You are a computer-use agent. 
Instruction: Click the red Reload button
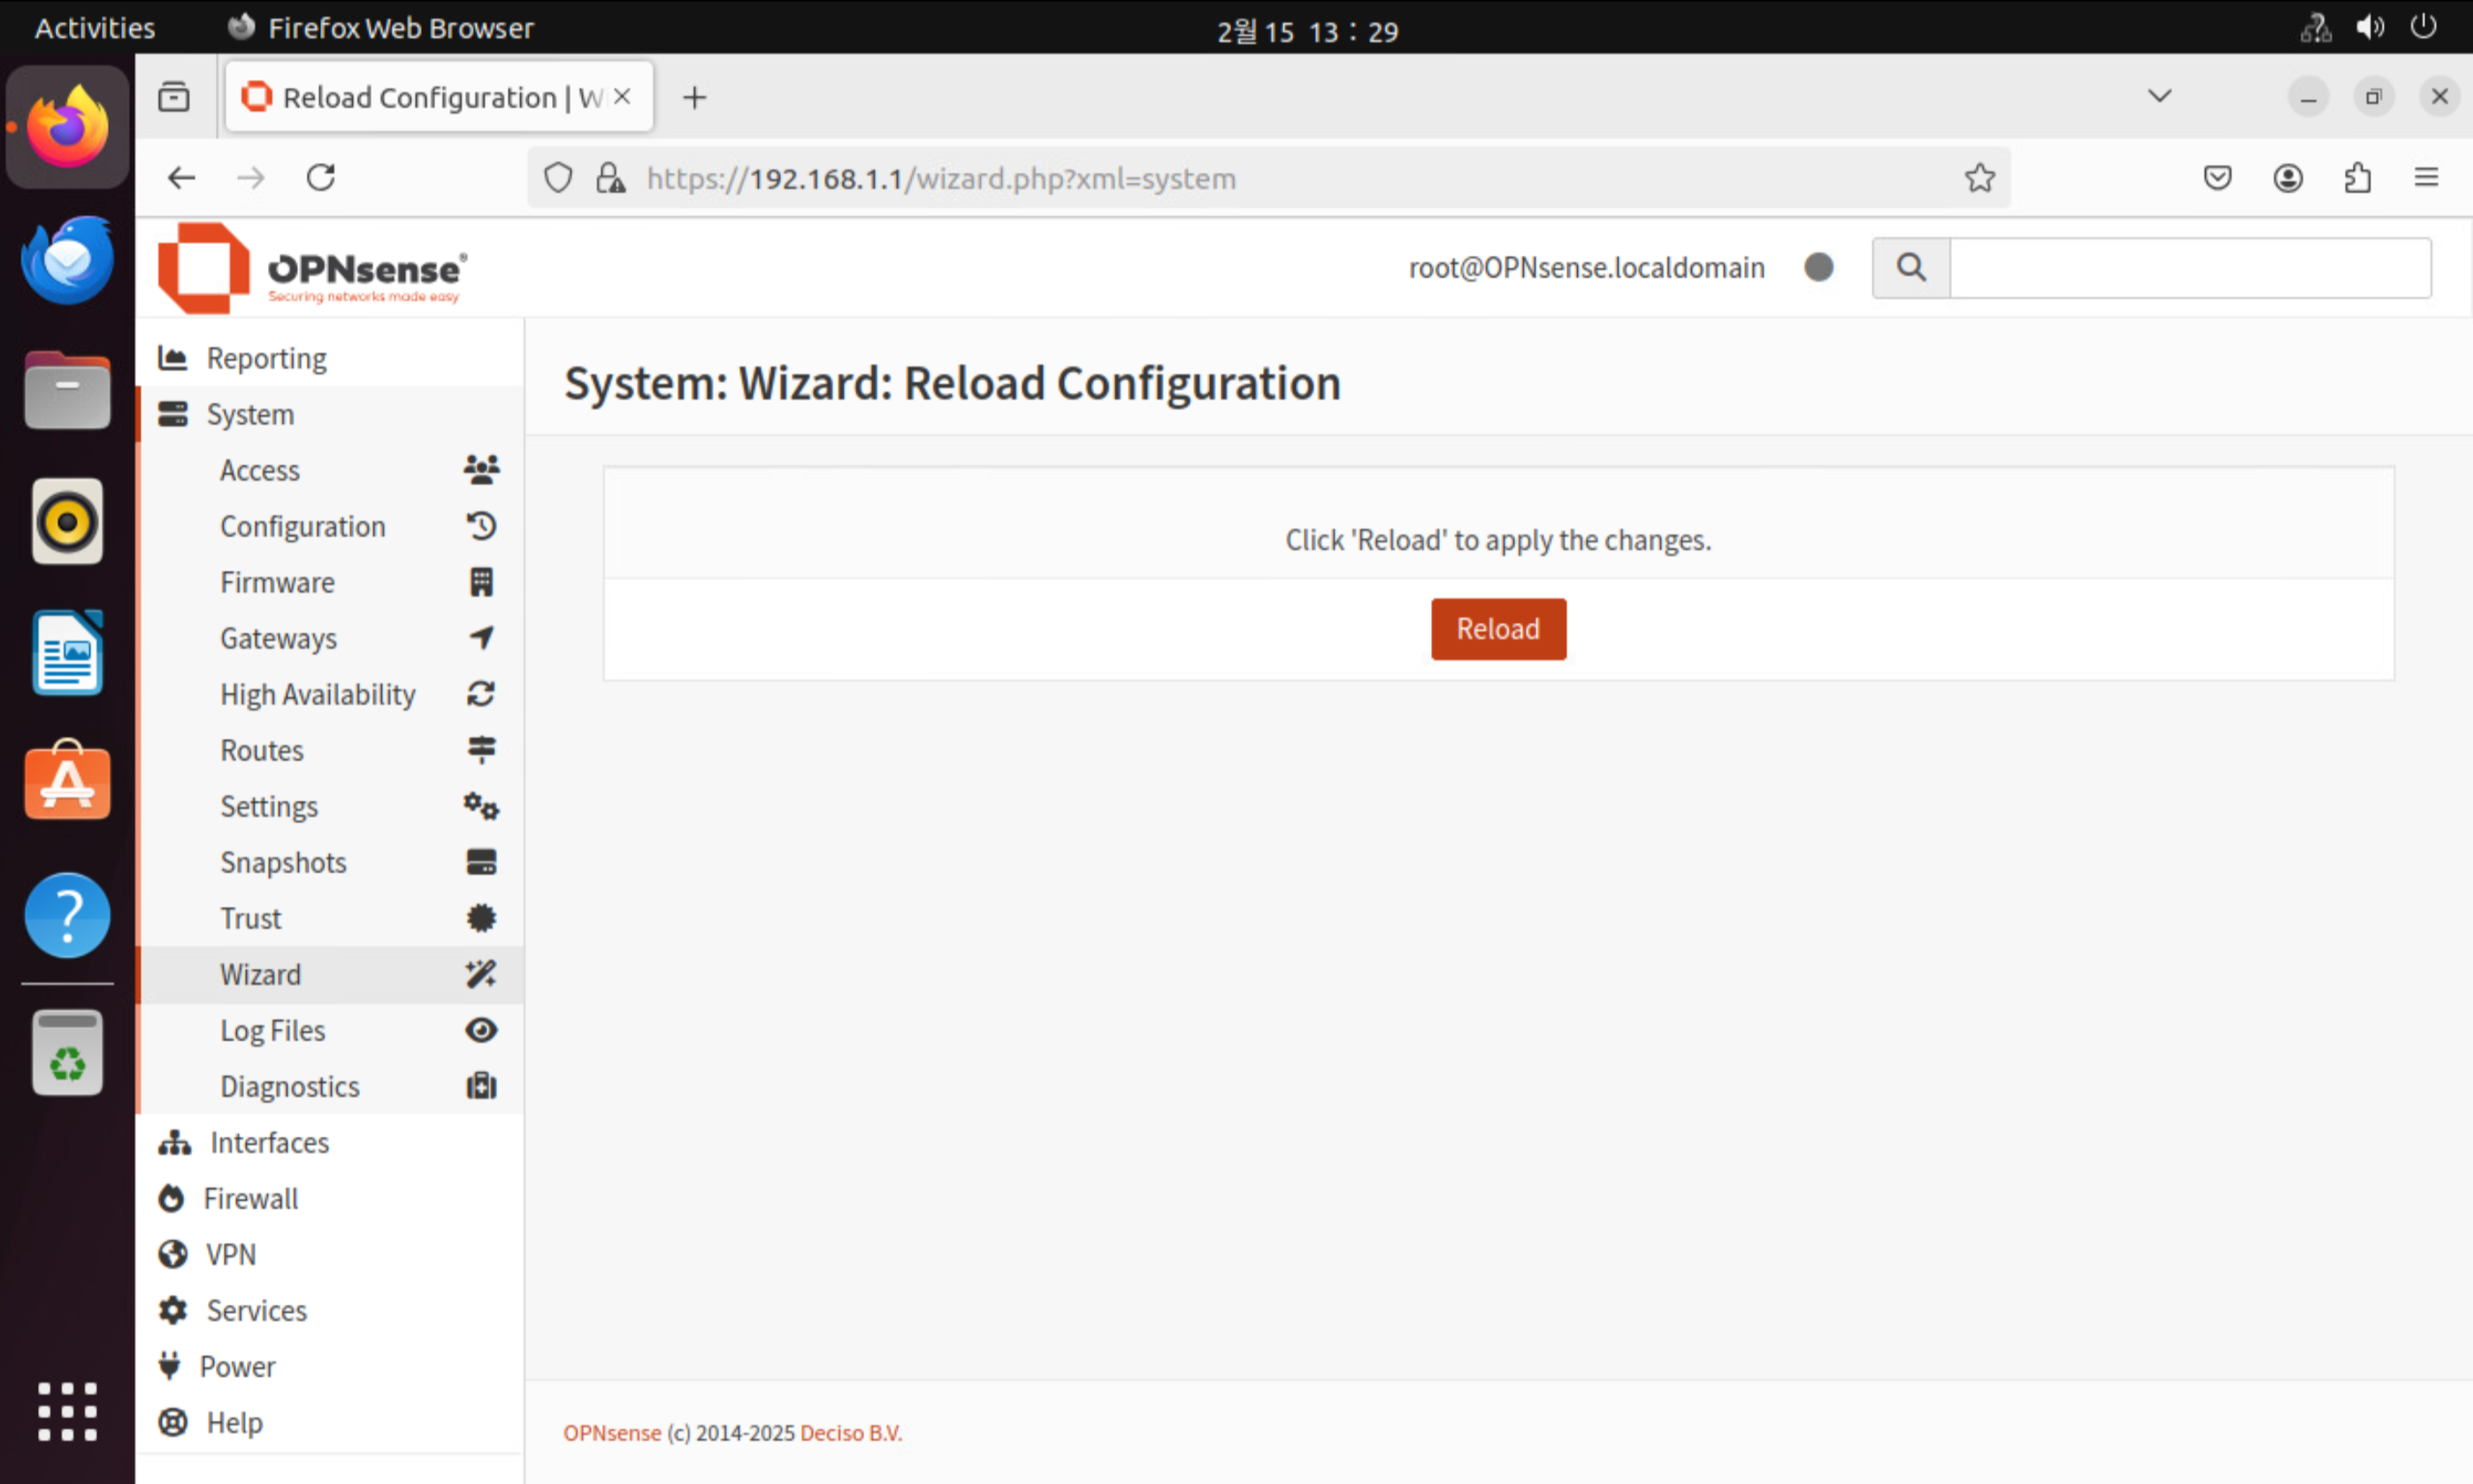click(x=1497, y=629)
